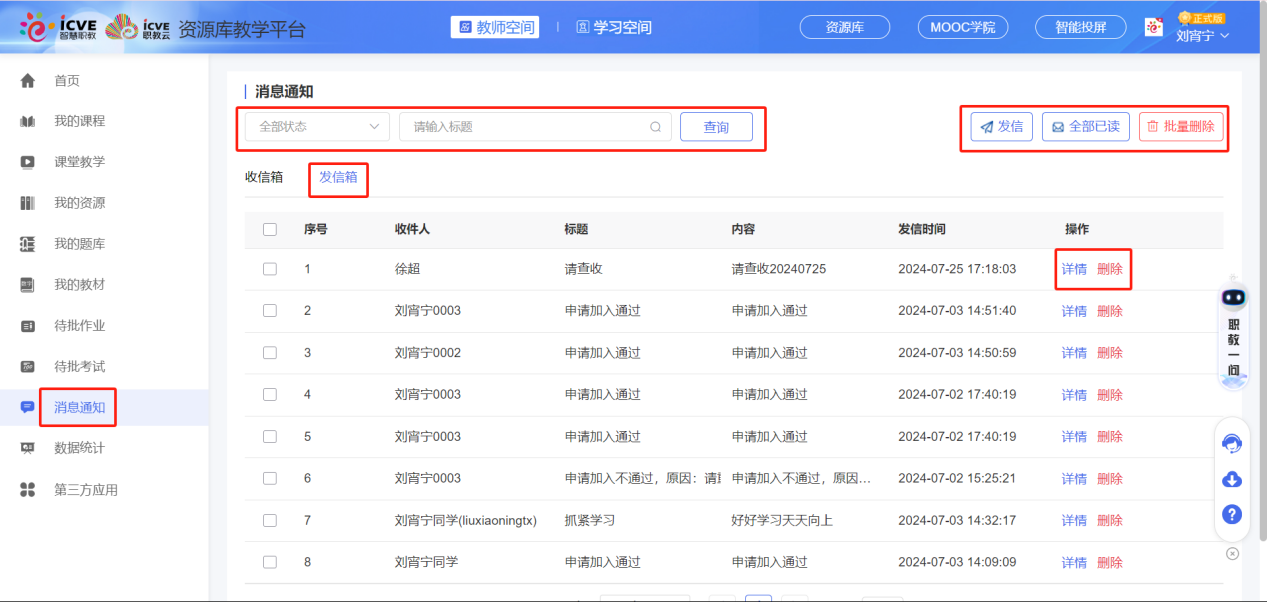Image resolution: width=1267 pixels, height=602 pixels.
Task: Expand the download cloud icon panel
Action: [1231, 479]
